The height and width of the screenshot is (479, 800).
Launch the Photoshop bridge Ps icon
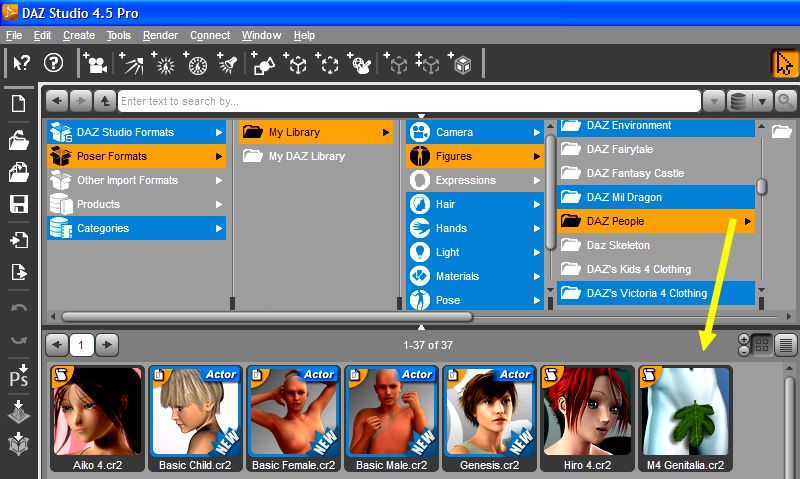19,376
